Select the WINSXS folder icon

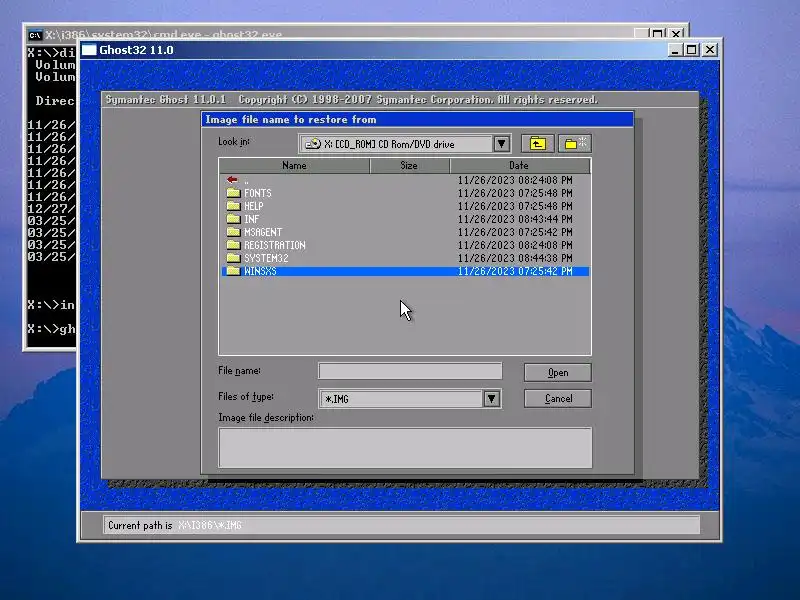click(233, 271)
